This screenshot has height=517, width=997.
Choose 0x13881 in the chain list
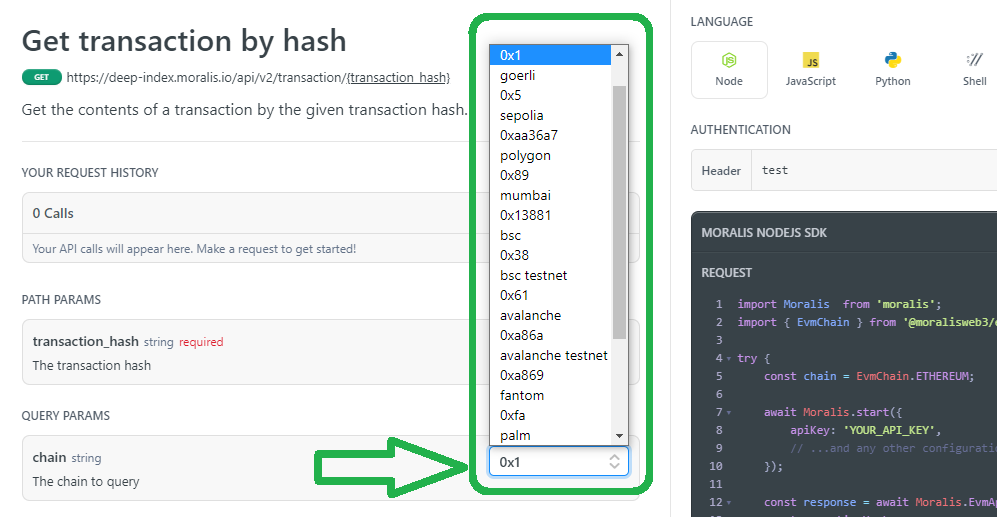coord(550,215)
